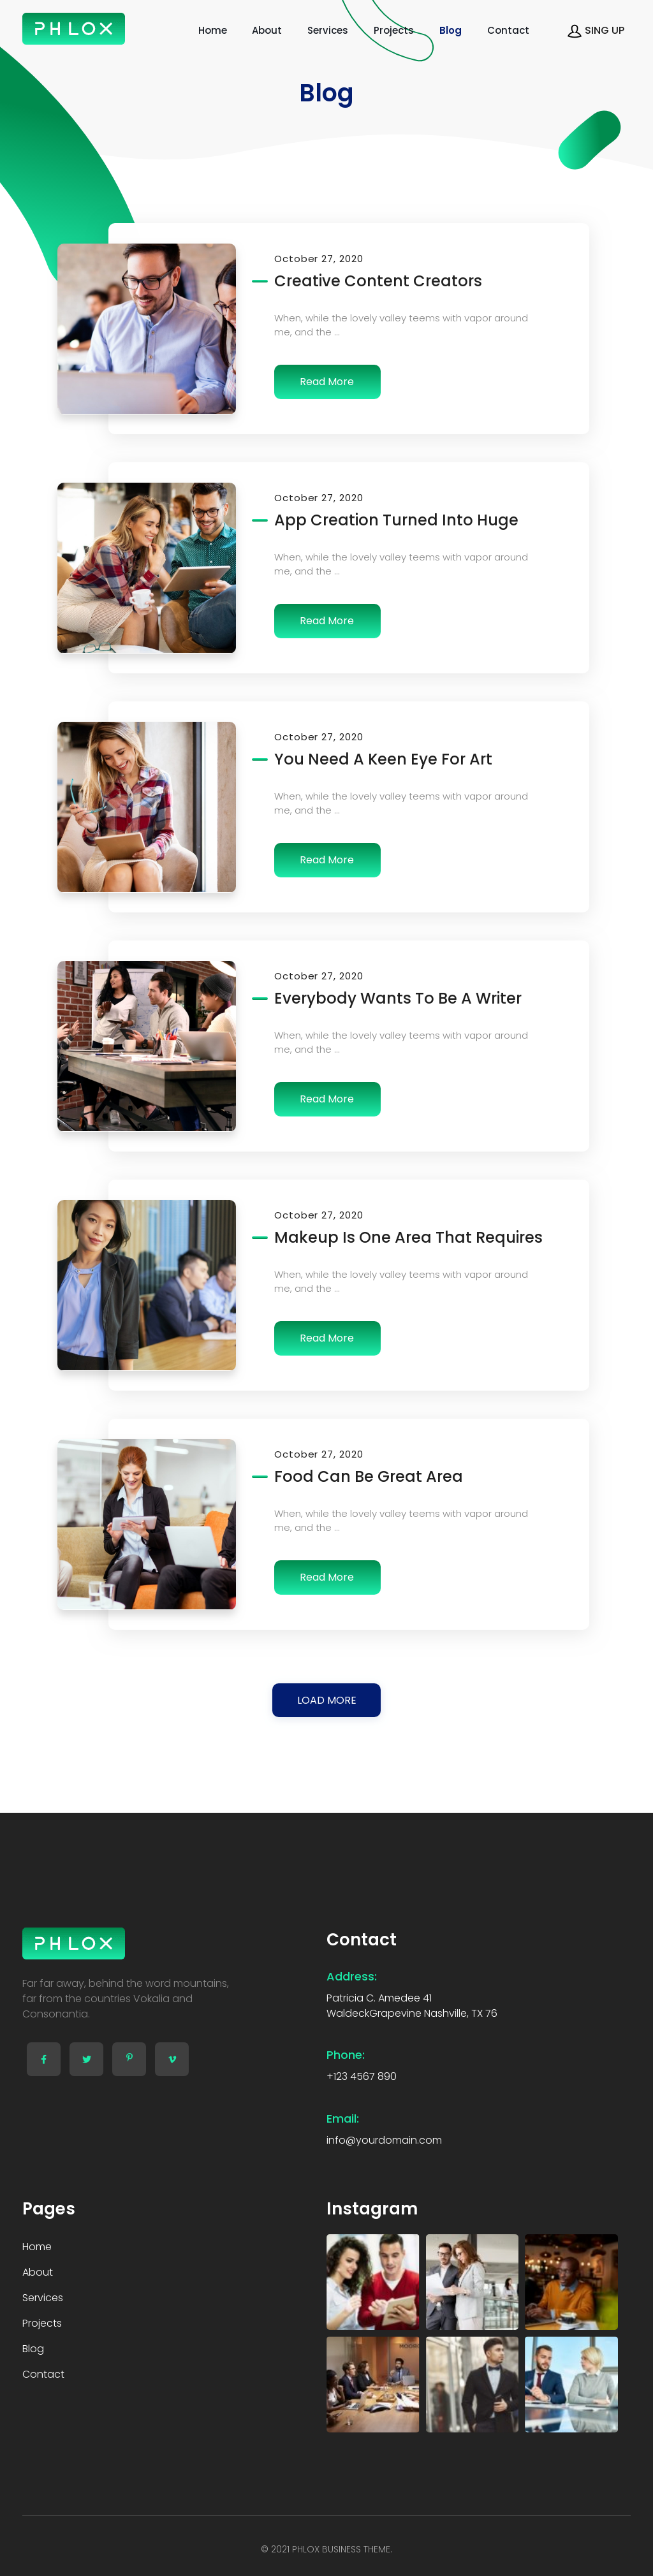Click the PHLOX logo in header
This screenshot has width=653, height=2576.
[74, 29]
